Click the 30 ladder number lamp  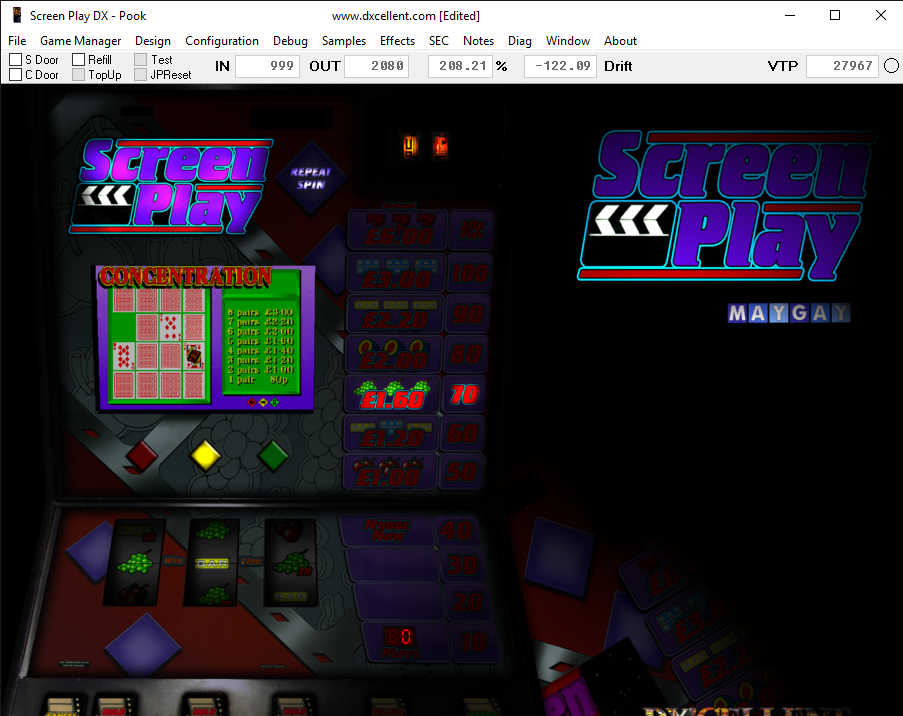(461, 566)
